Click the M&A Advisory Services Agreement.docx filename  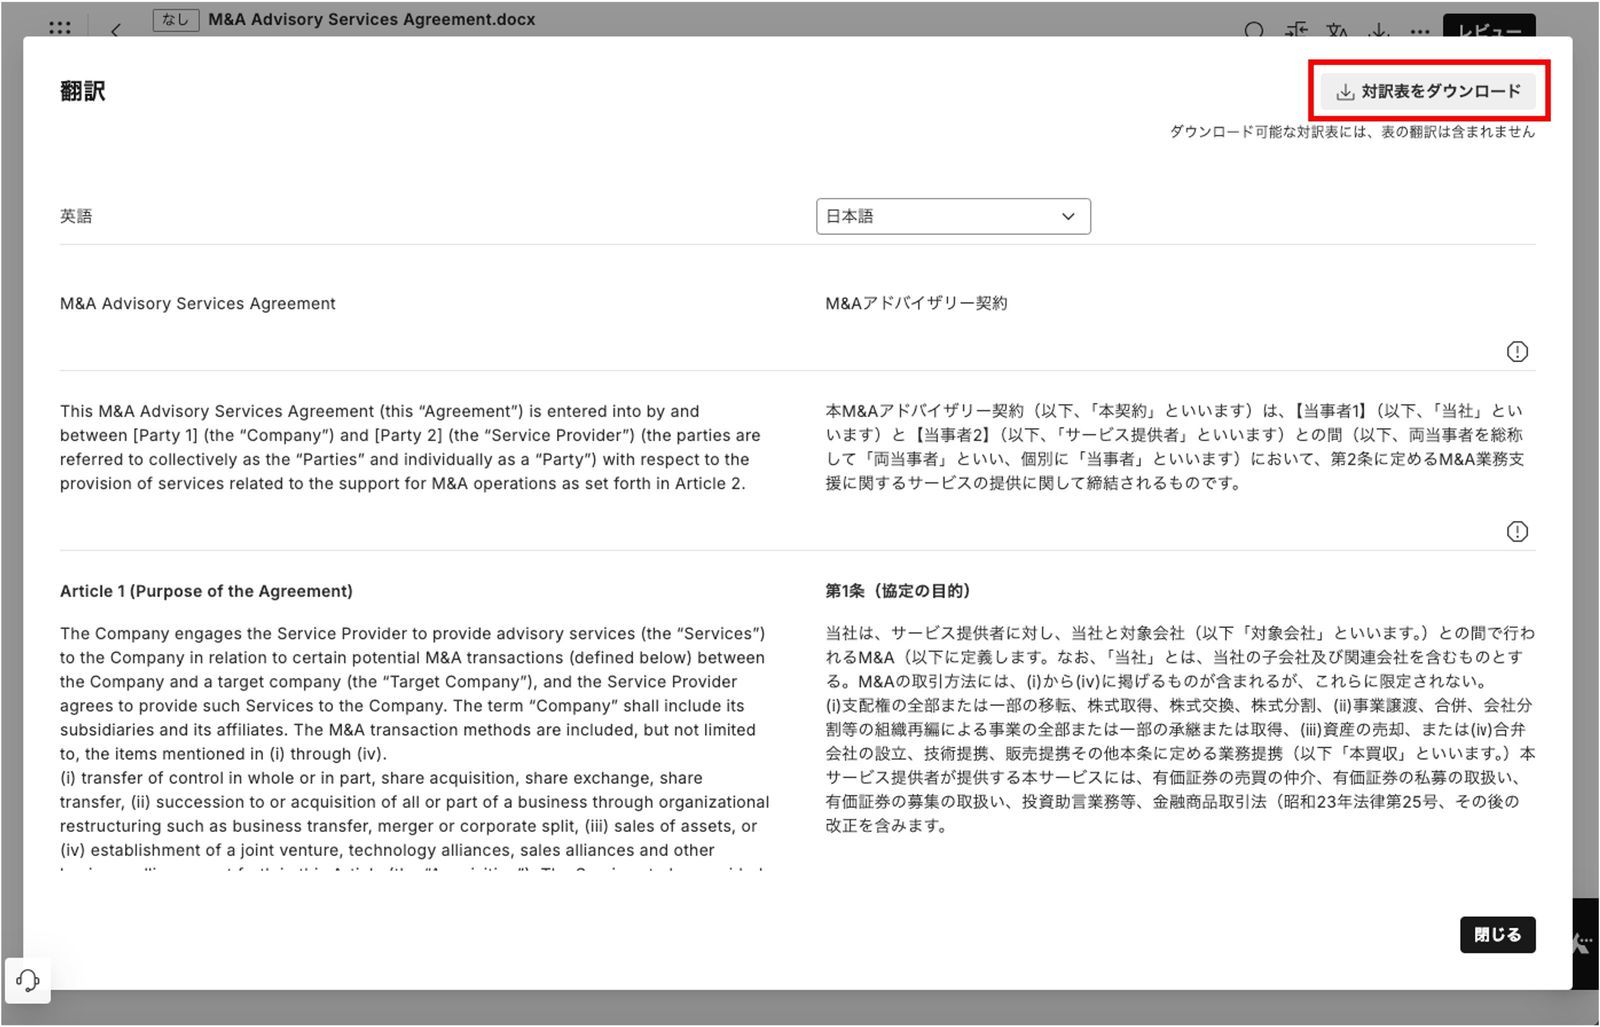(x=371, y=19)
